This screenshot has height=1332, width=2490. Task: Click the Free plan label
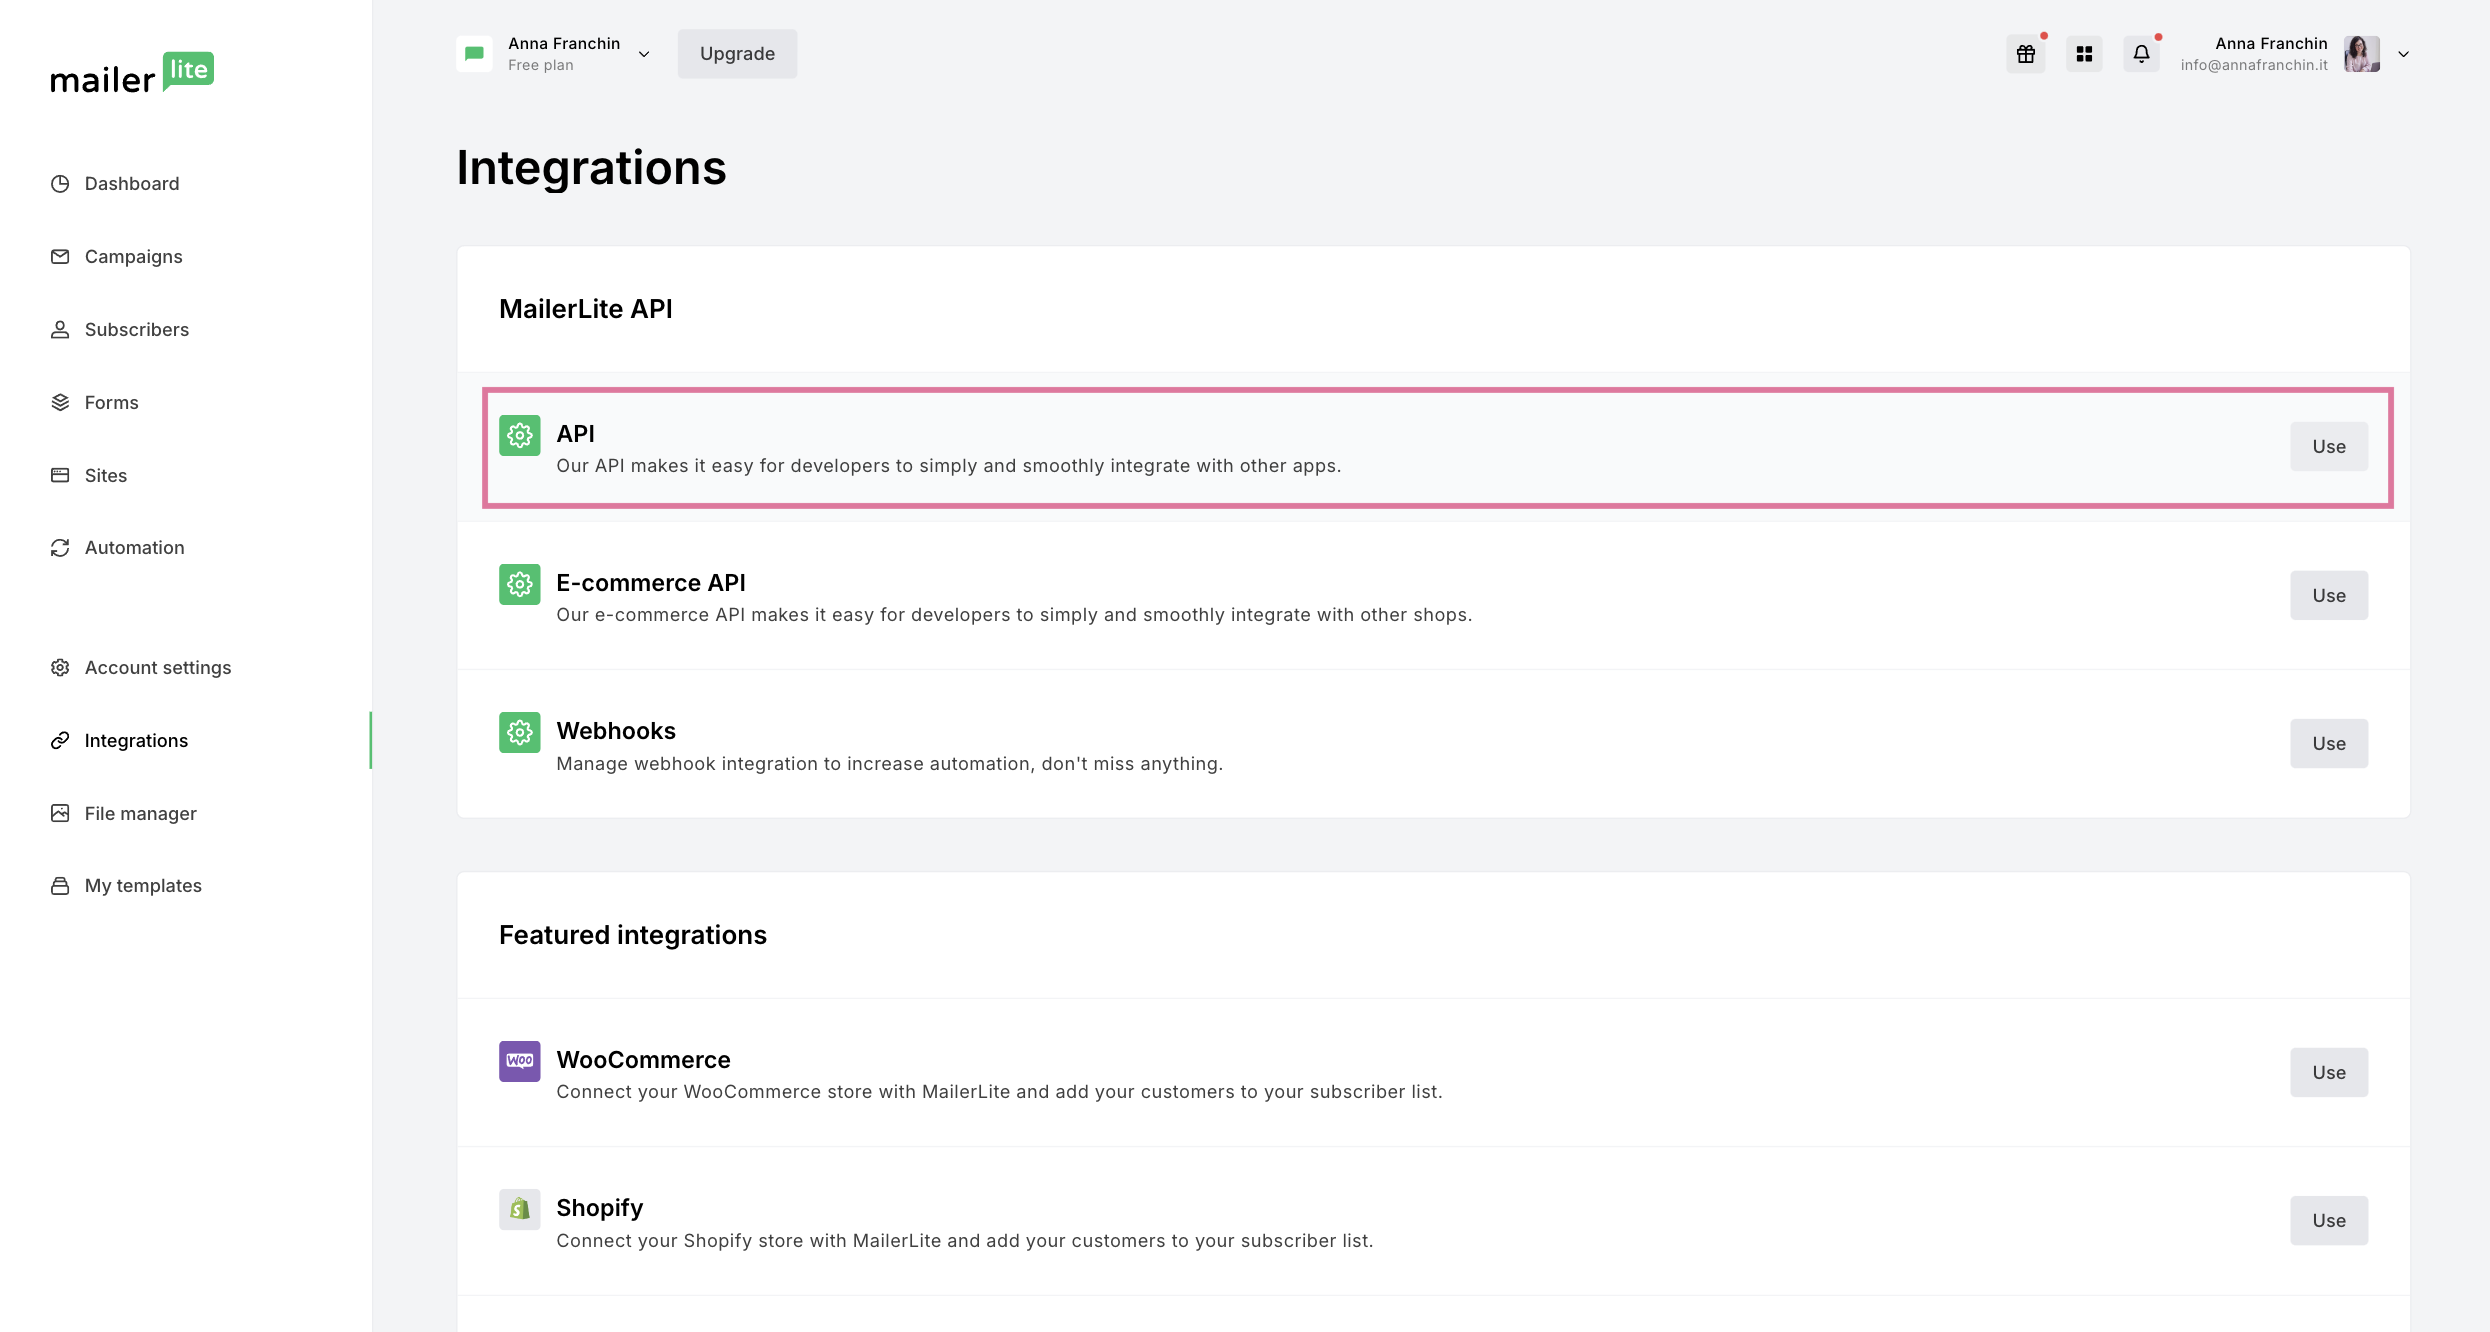(541, 65)
